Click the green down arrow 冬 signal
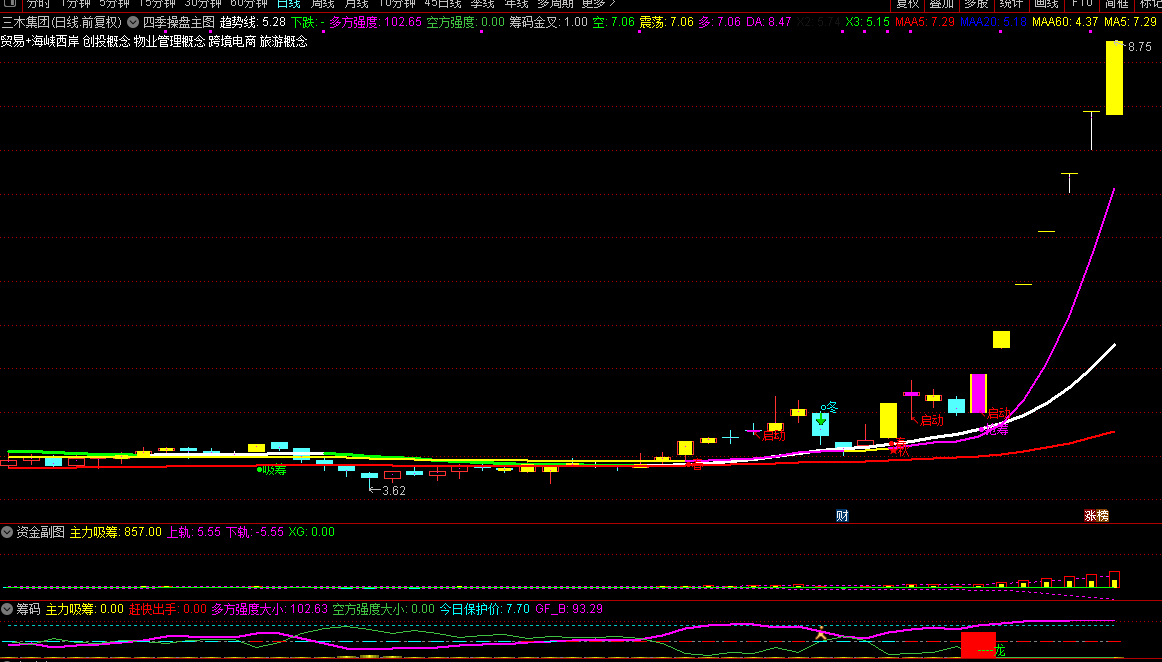The height and width of the screenshot is (662, 1162). point(821,421)
